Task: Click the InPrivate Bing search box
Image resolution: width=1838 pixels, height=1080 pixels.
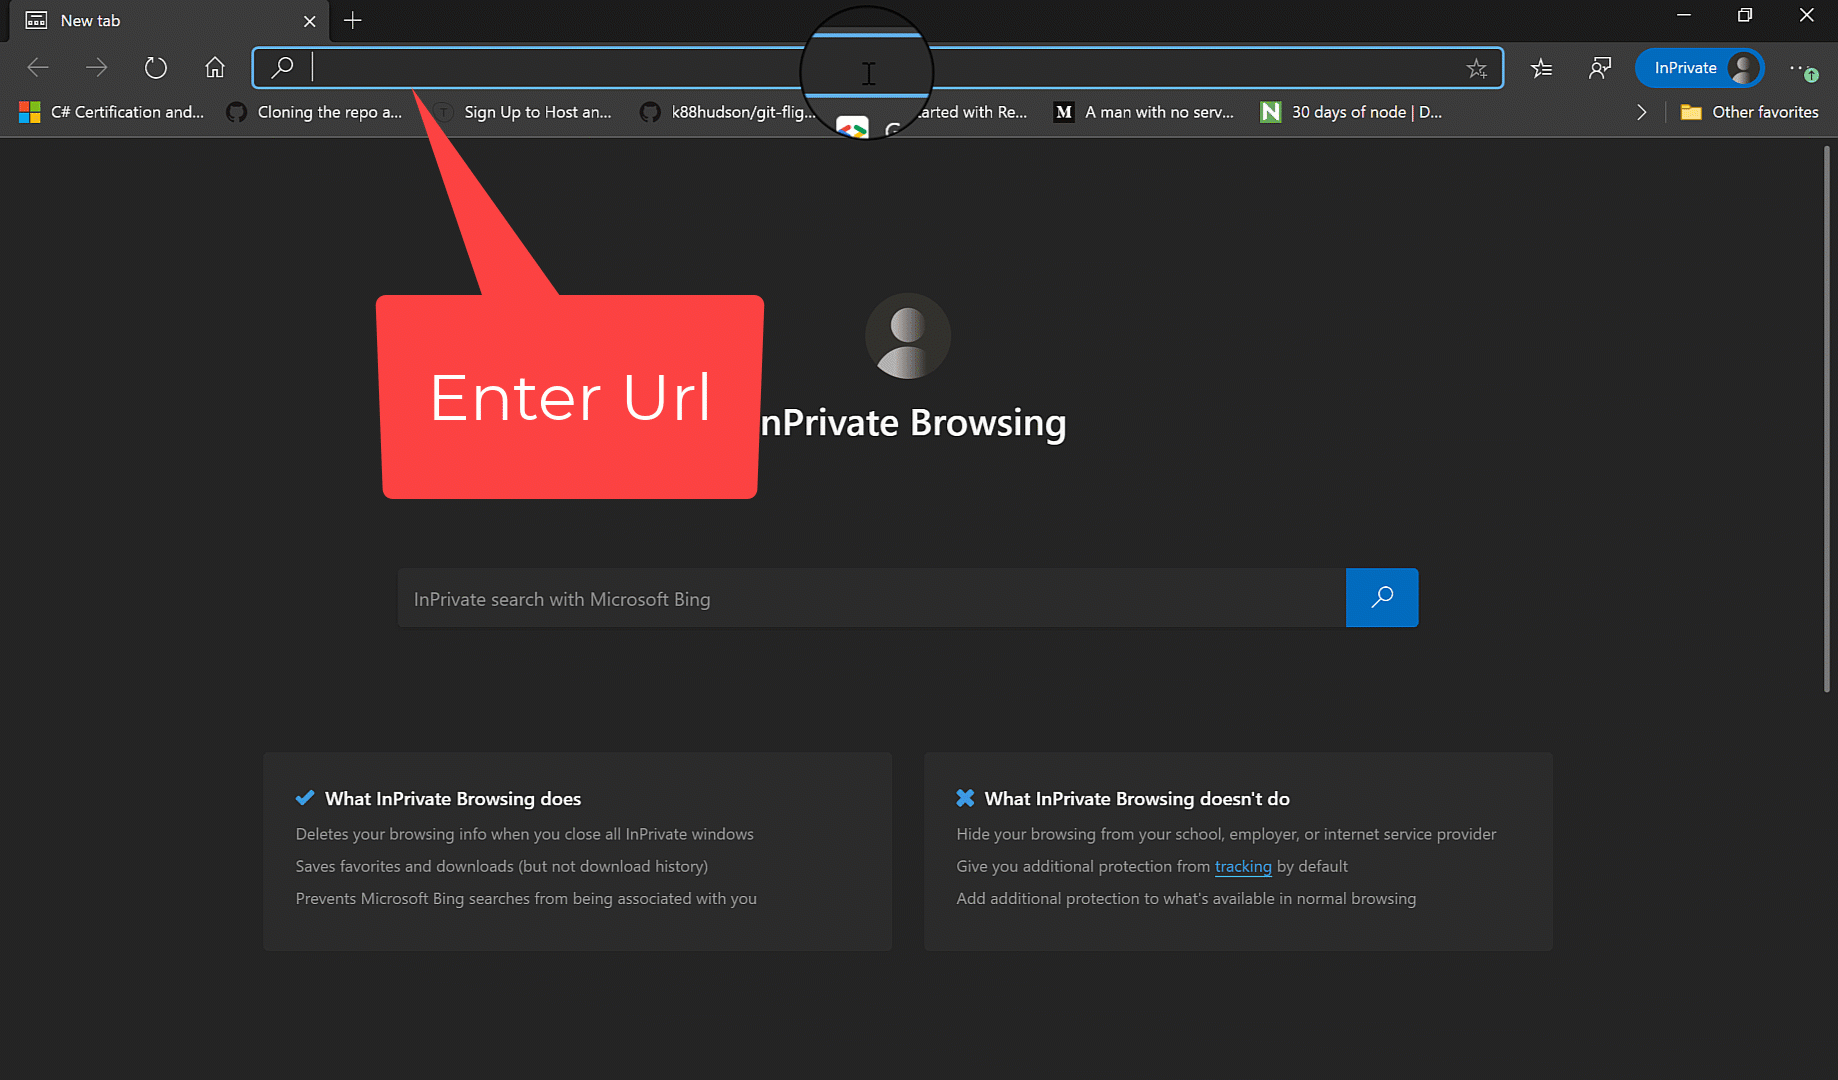Action: 872,598
